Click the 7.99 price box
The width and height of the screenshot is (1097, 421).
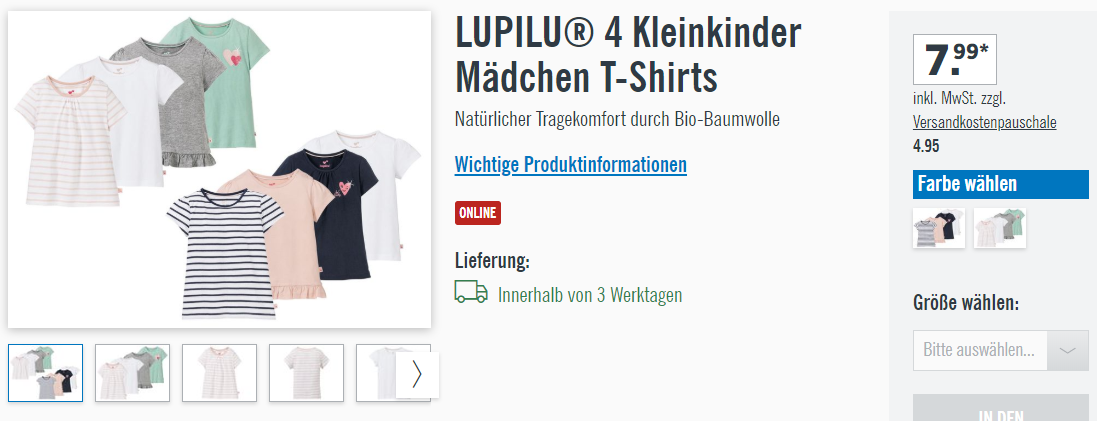pos(954,59)
